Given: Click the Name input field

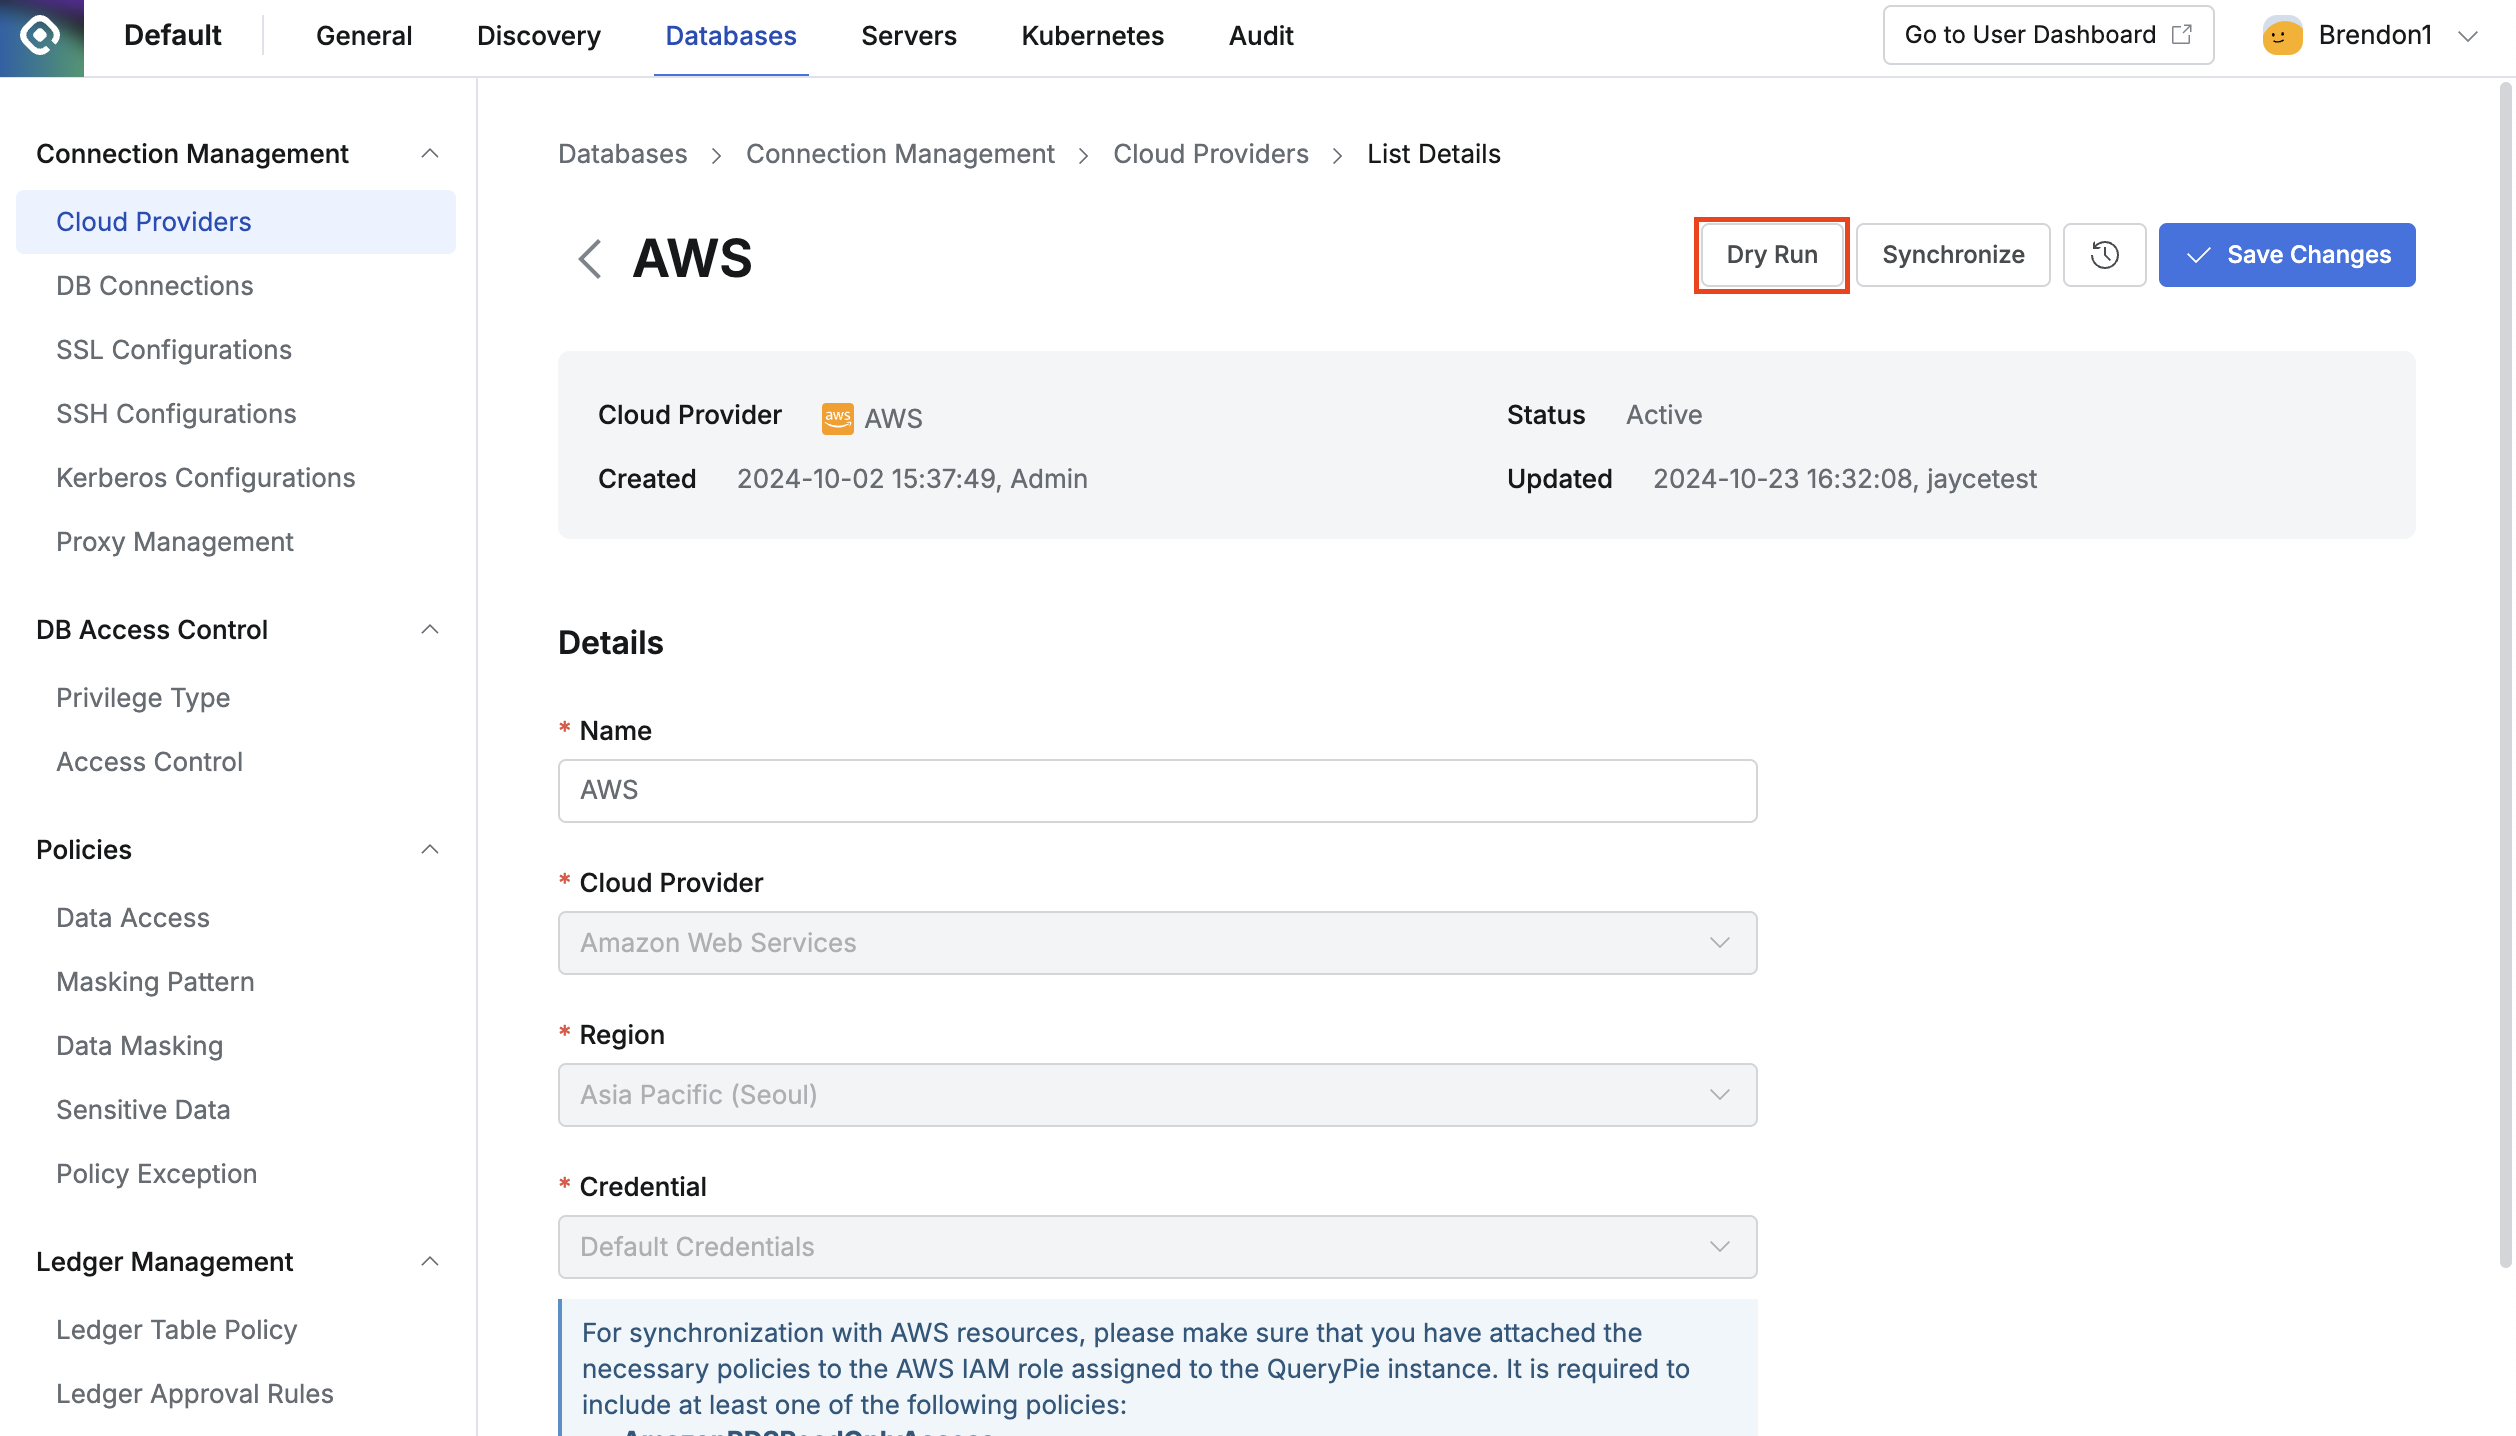Looking at the screenshot, I should coord(1157,791).
